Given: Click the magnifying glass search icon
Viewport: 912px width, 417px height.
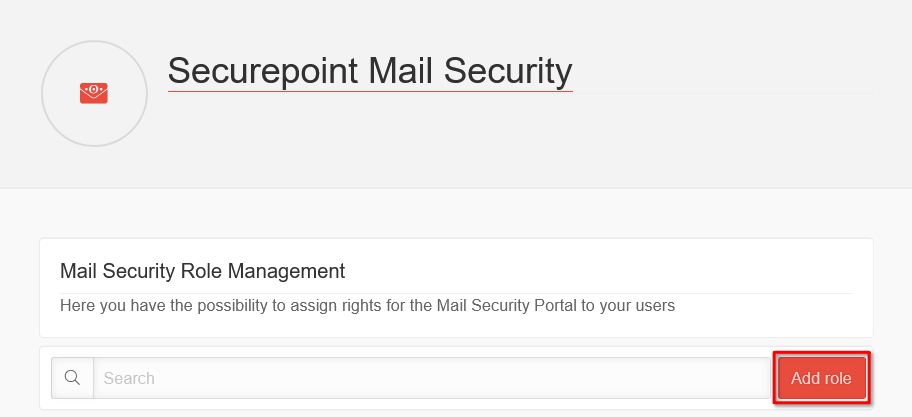Looking at the screenshot, I should [72, 378].
